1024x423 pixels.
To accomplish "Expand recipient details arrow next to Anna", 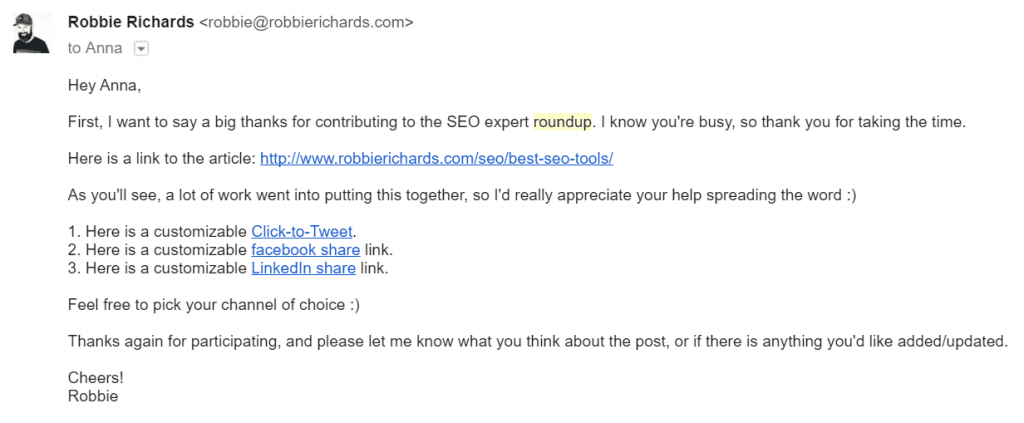I will click(x=141, y=48).
